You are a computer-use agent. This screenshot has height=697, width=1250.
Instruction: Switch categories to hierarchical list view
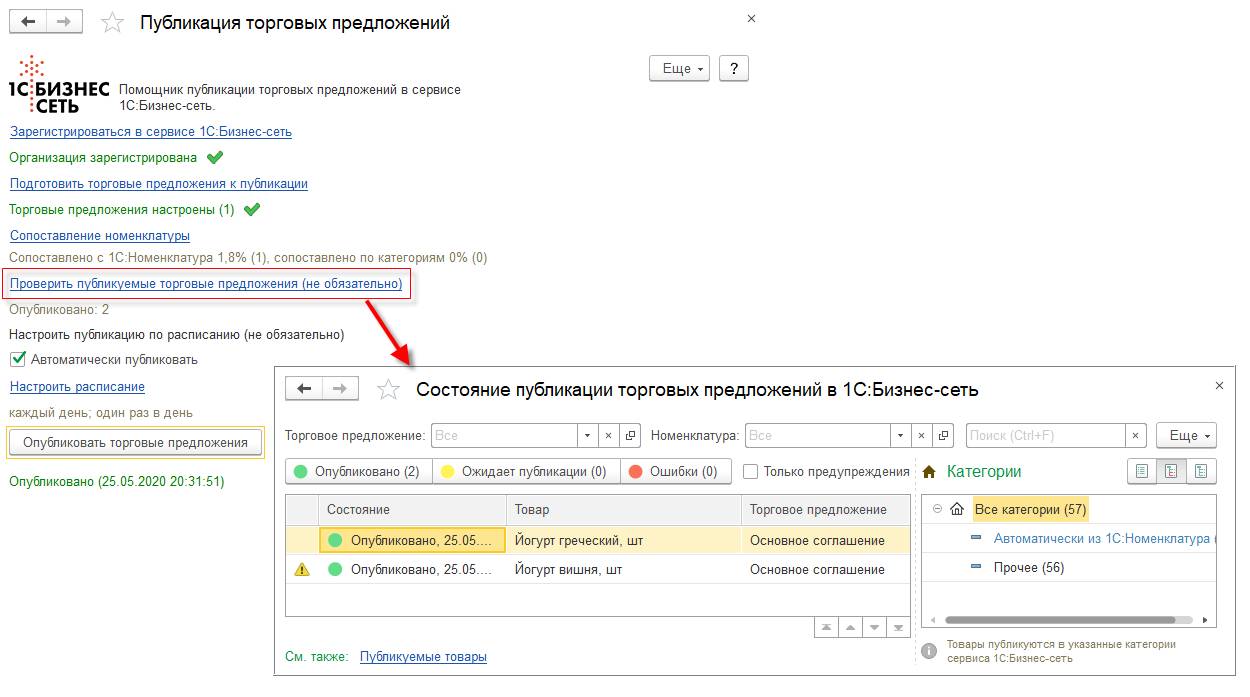[x=1171, y=471]
